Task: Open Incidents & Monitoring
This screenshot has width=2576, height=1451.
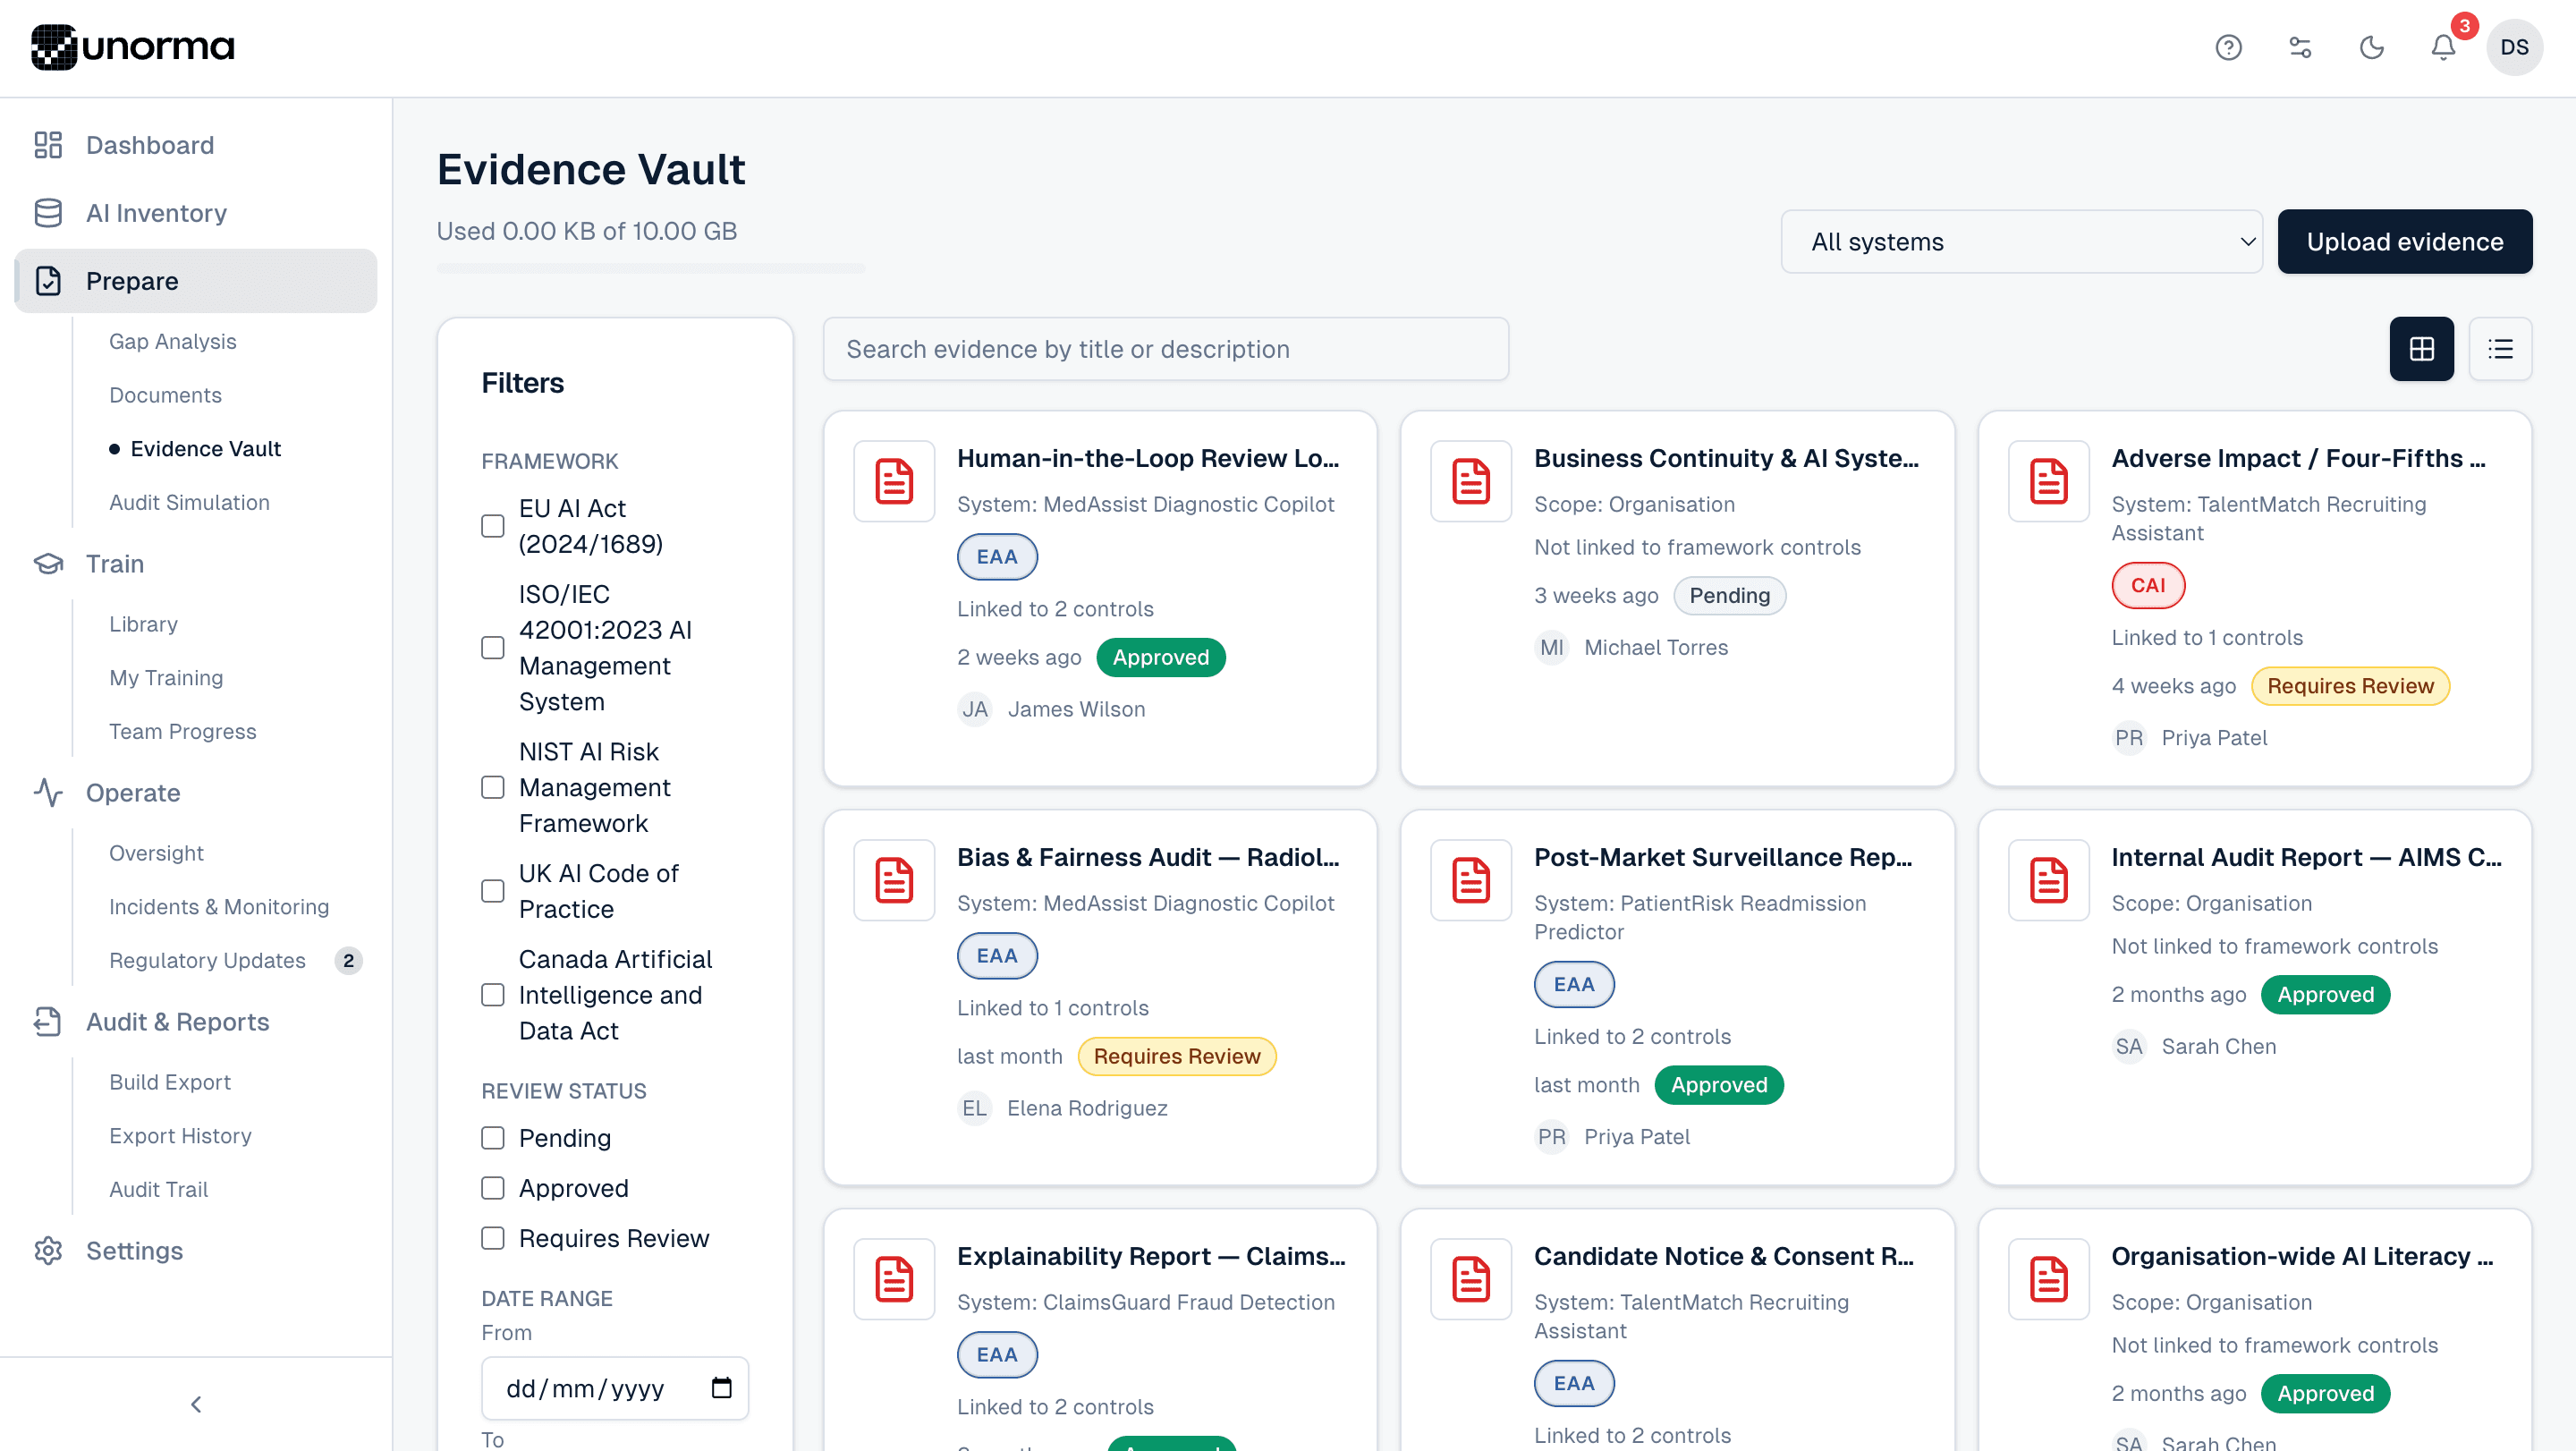Action: pos(219,907)
